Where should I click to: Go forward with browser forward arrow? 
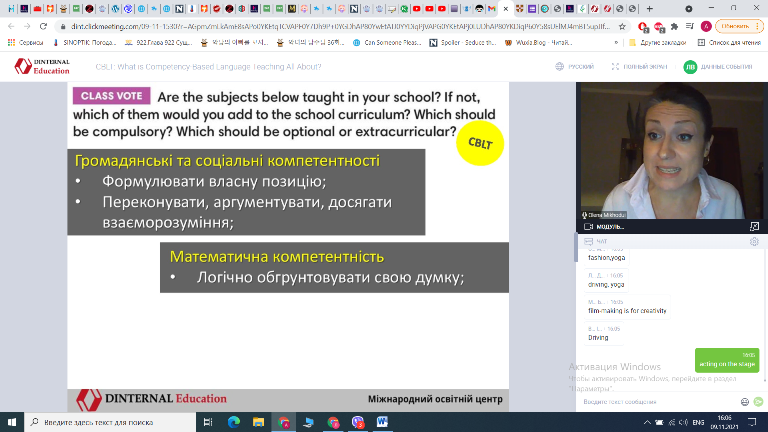[x=27, y=26]
